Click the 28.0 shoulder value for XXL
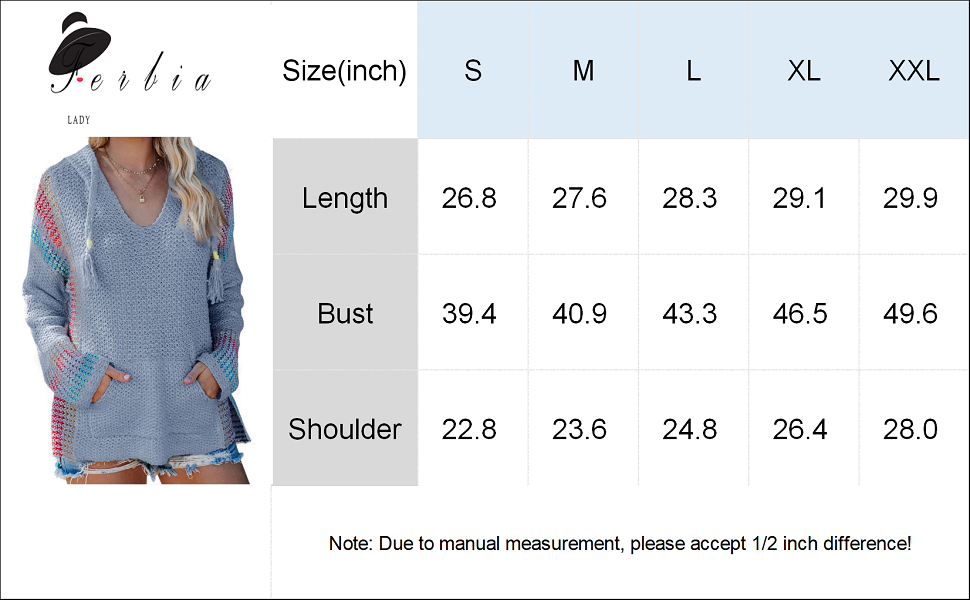This screenshot has width=970, height=600. (x=910, y=429)
